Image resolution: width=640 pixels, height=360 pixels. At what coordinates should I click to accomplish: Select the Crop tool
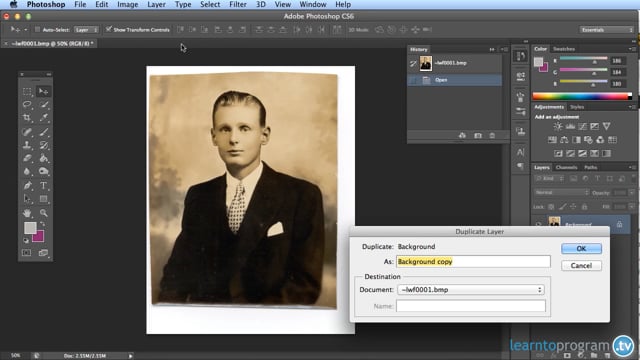coord(27,118)
